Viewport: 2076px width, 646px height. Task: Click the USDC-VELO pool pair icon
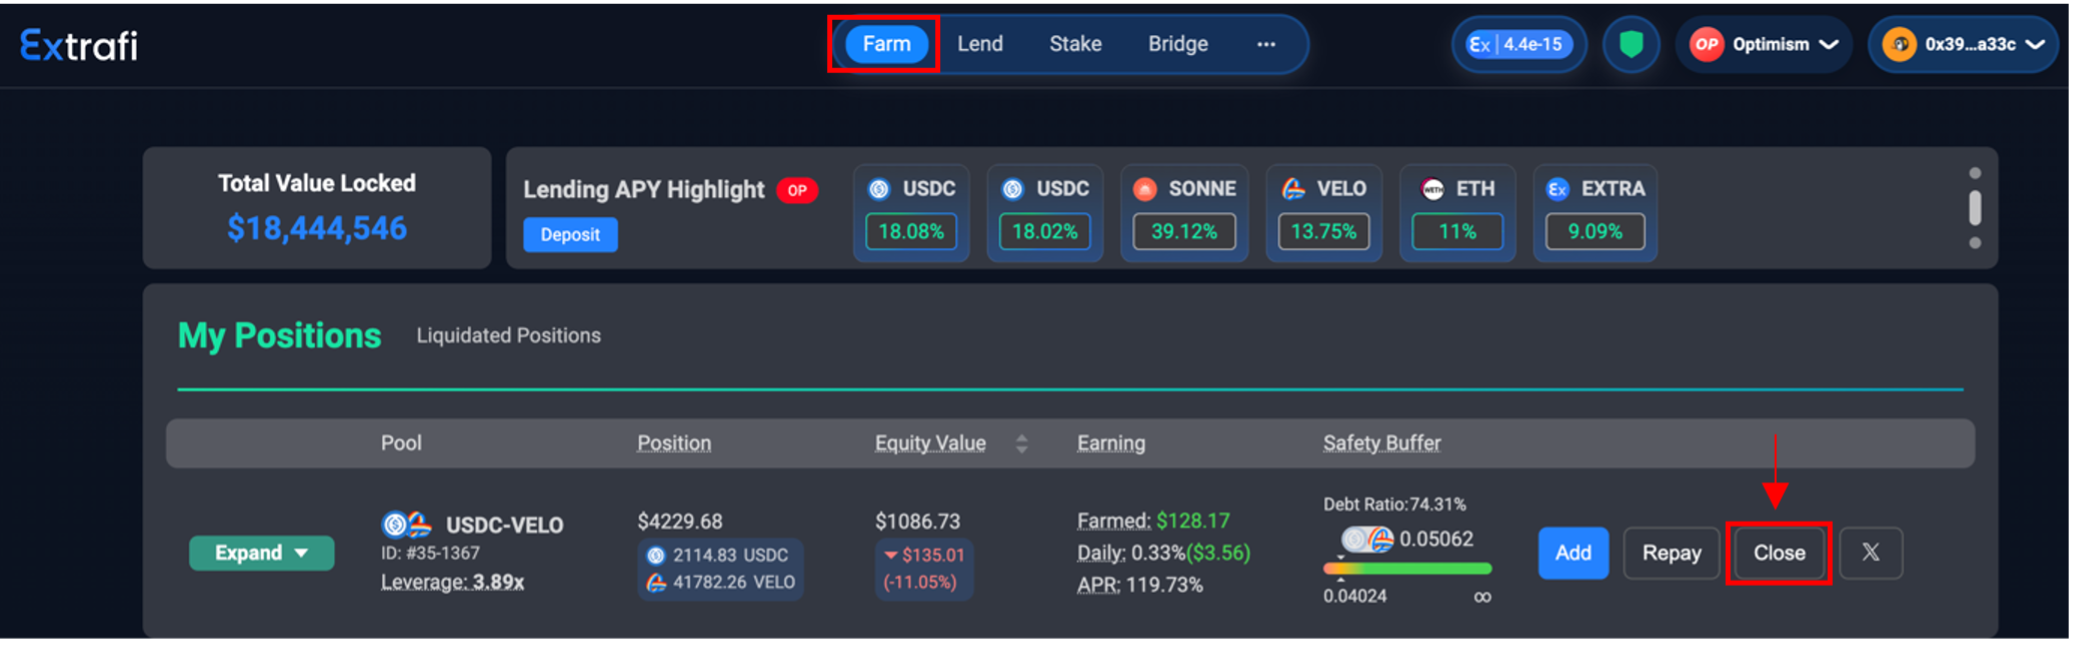[406, 524]
